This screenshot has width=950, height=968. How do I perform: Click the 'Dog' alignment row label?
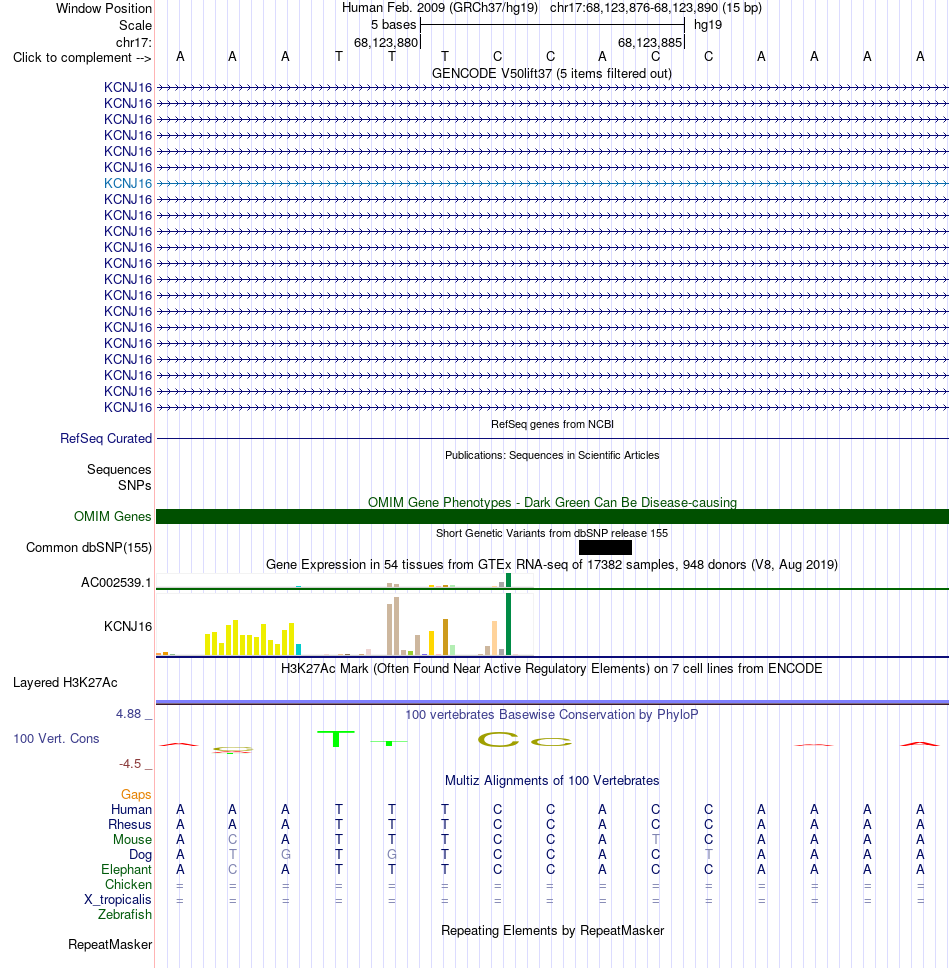click(x=140, y=854)
